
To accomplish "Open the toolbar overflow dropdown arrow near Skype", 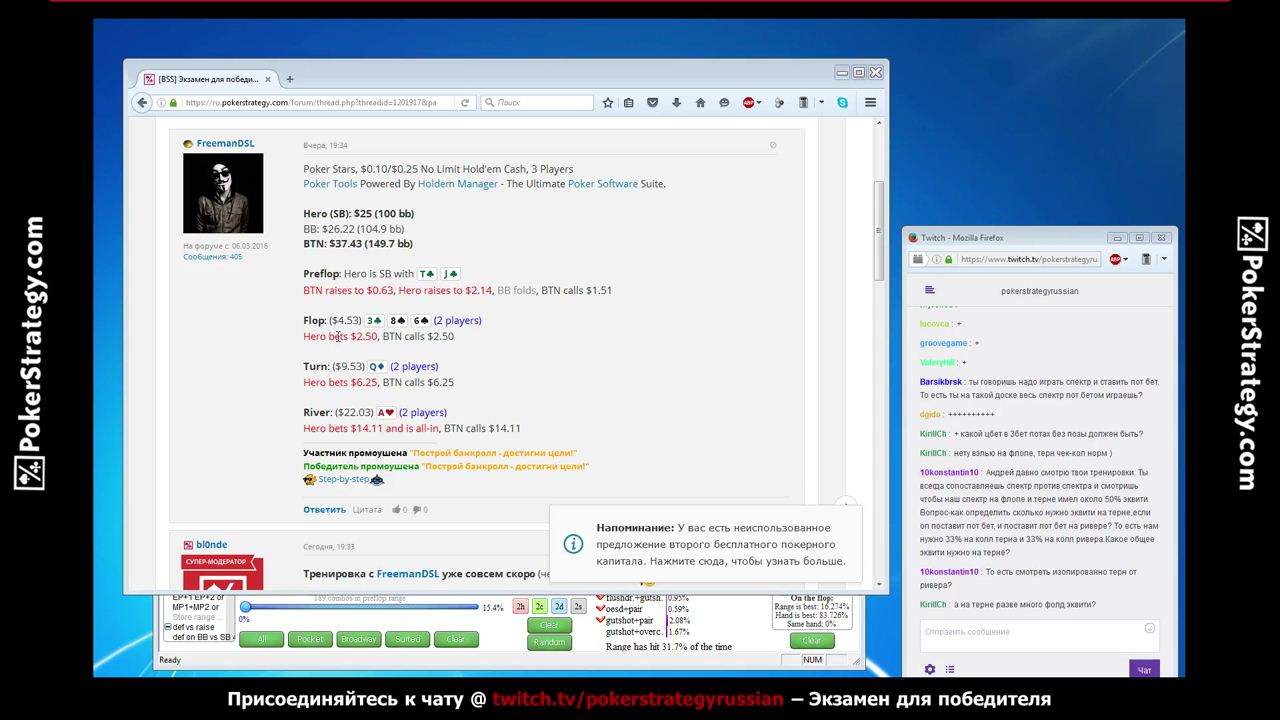I will tap(822, 102).
